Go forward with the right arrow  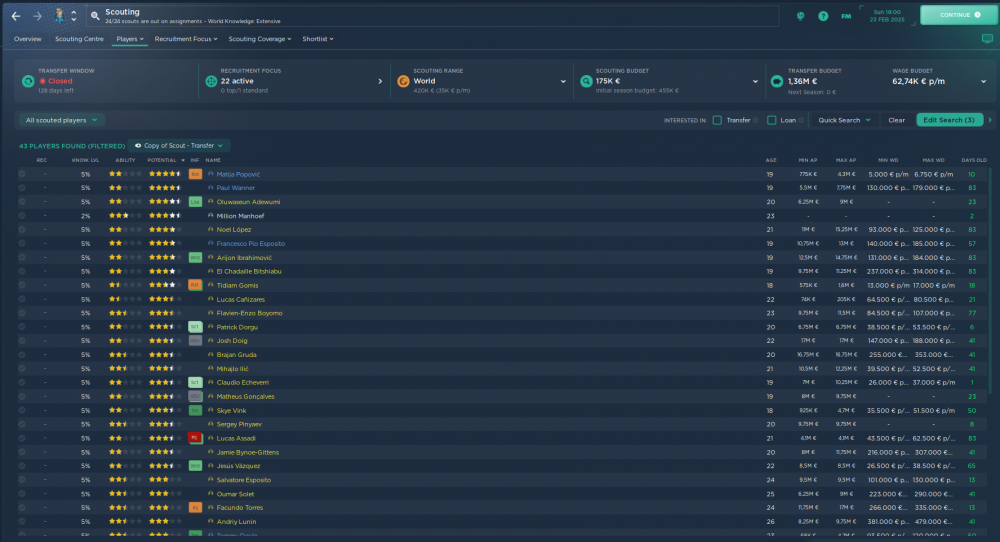[37, 16]
